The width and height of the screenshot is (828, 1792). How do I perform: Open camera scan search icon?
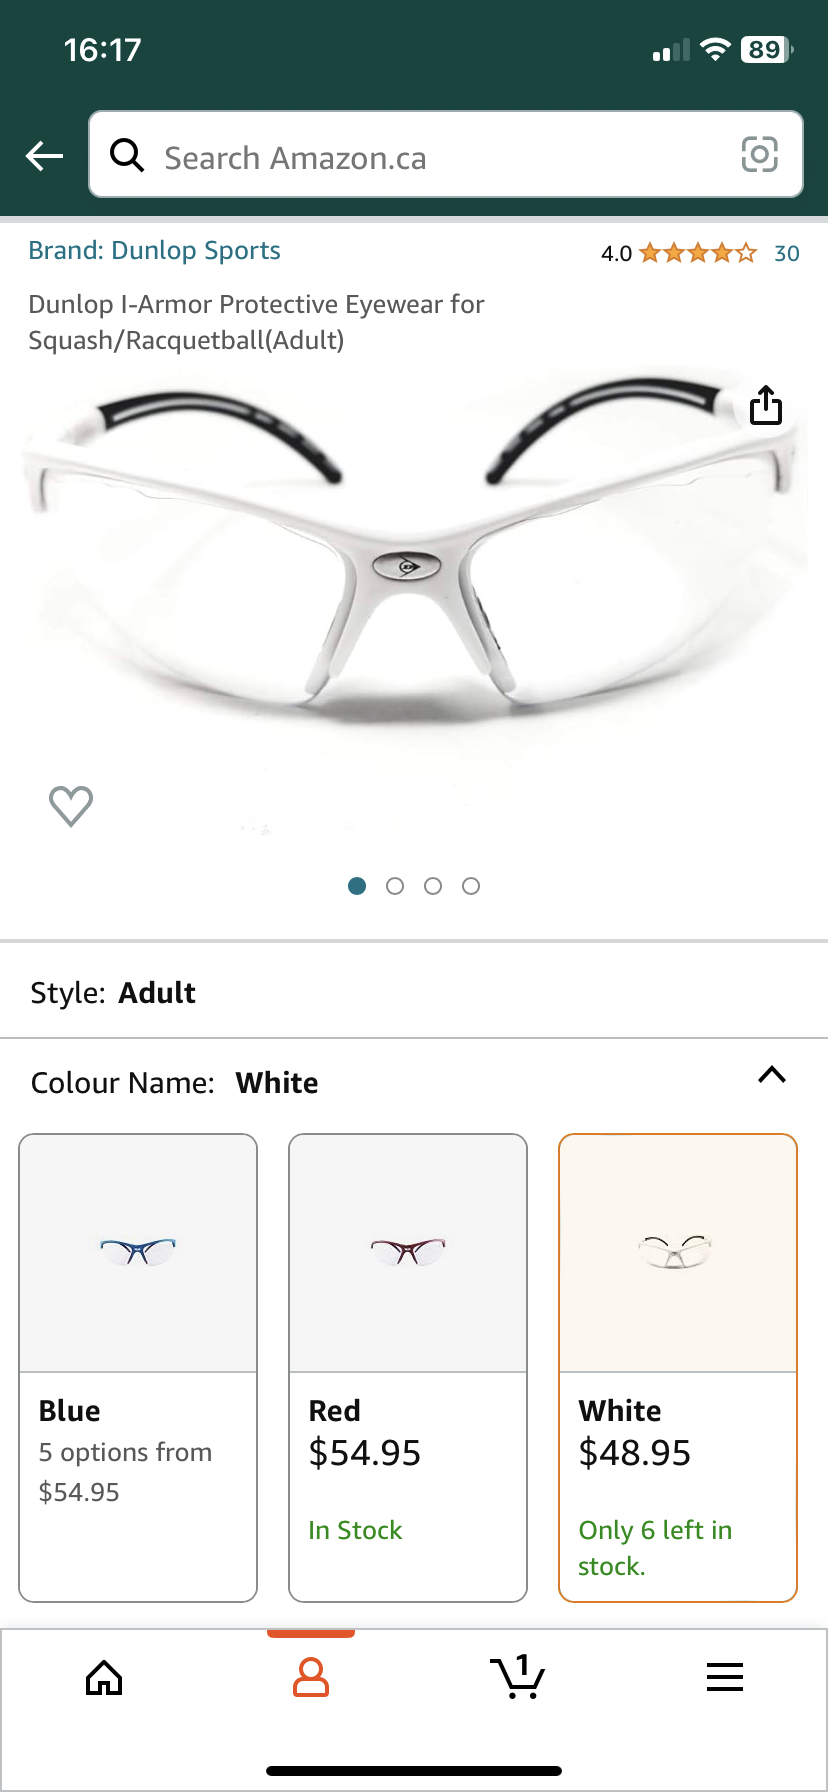[759, 155]
